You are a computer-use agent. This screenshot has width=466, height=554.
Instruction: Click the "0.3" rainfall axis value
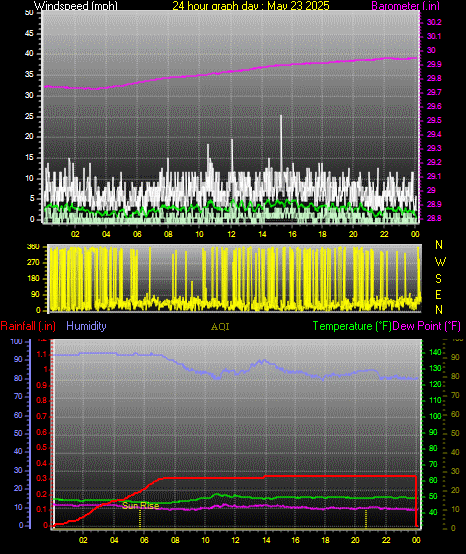coord(42,478)
